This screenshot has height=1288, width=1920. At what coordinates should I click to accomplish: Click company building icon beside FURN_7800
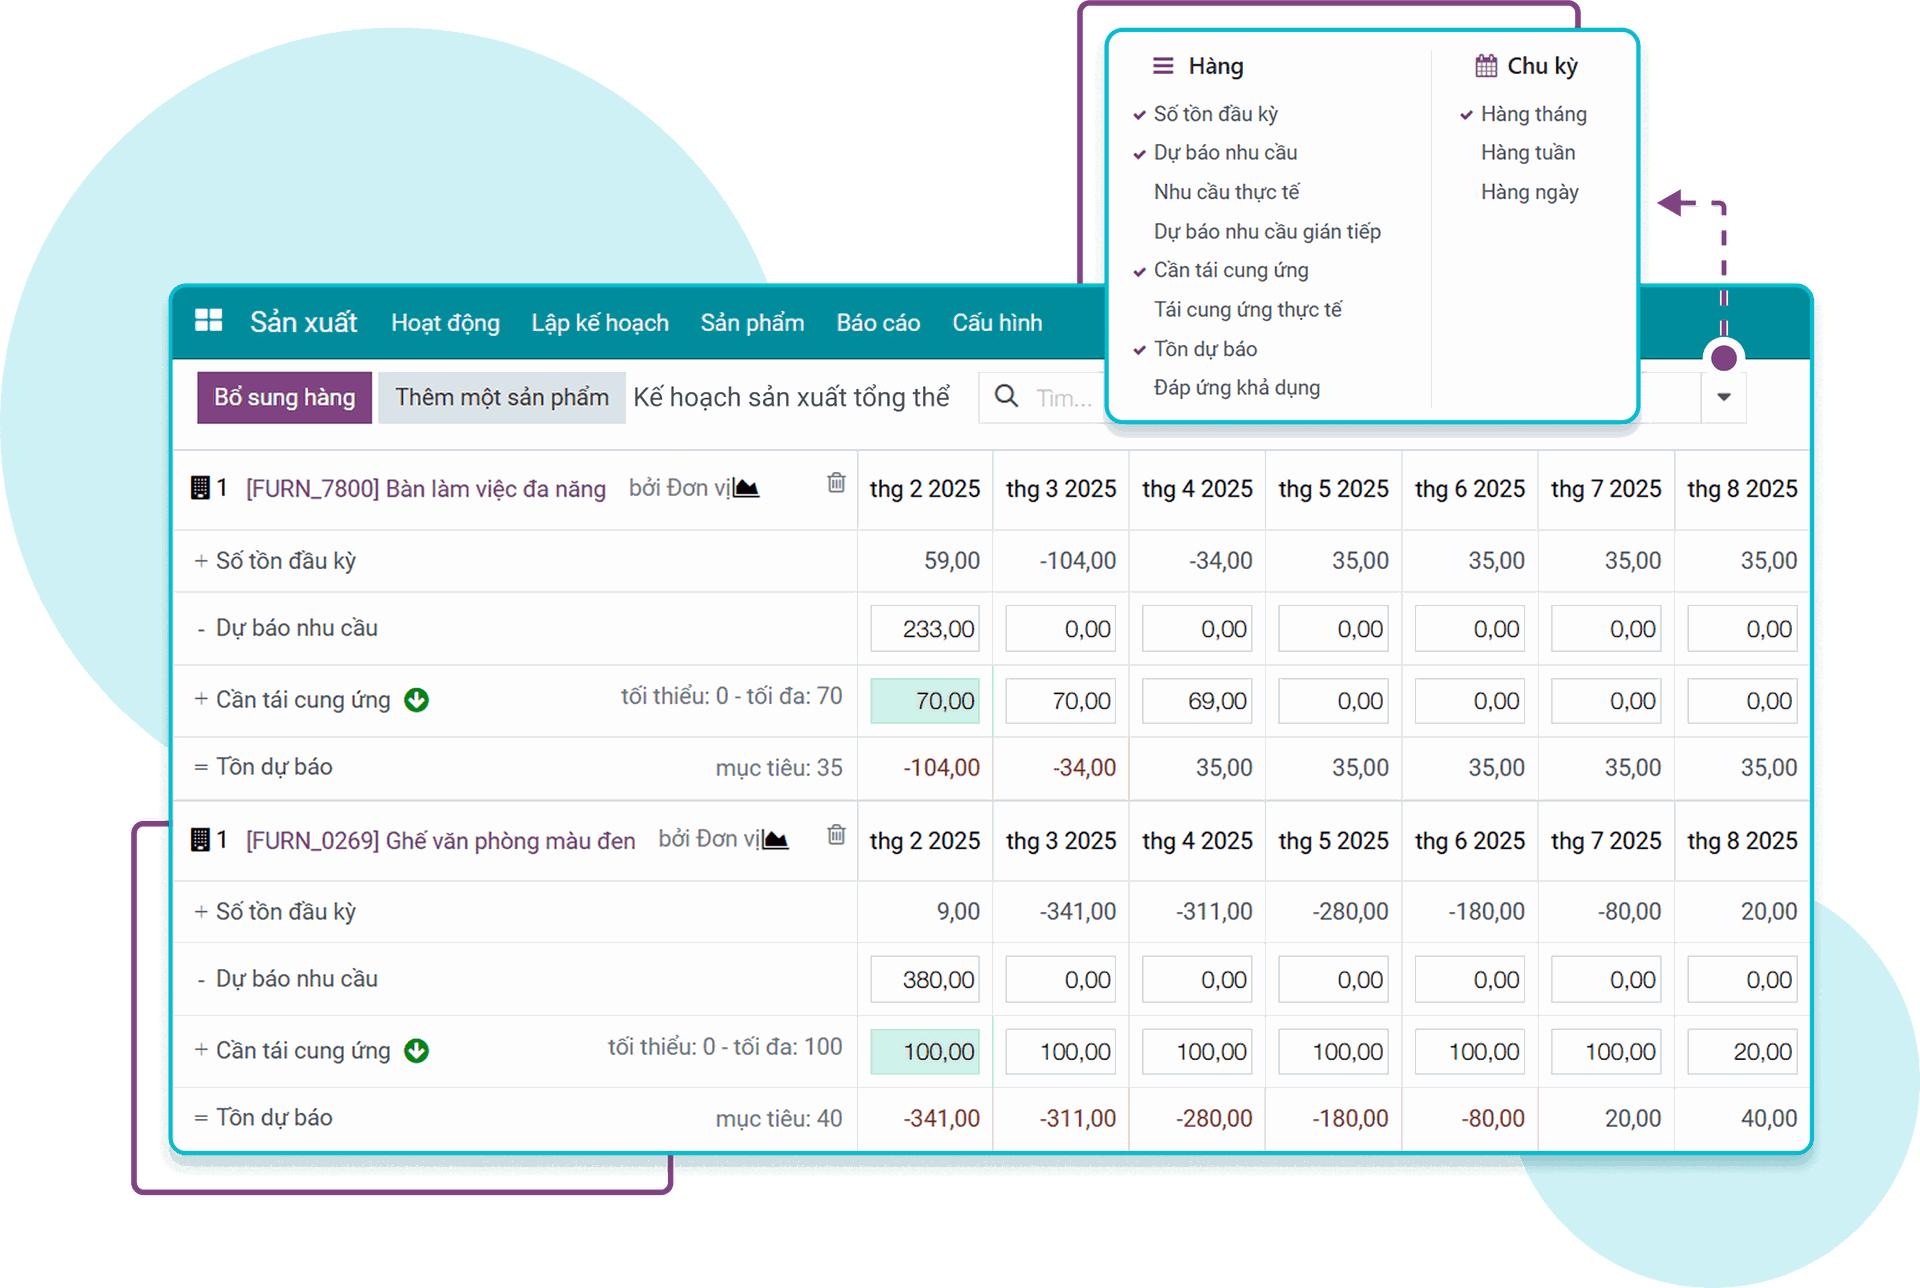[x=200, y=488]
